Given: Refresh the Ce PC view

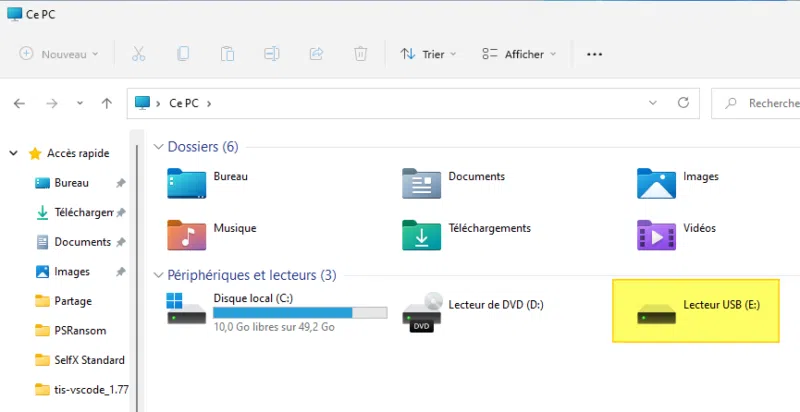Looking at the screenshot, I should 683,102.
